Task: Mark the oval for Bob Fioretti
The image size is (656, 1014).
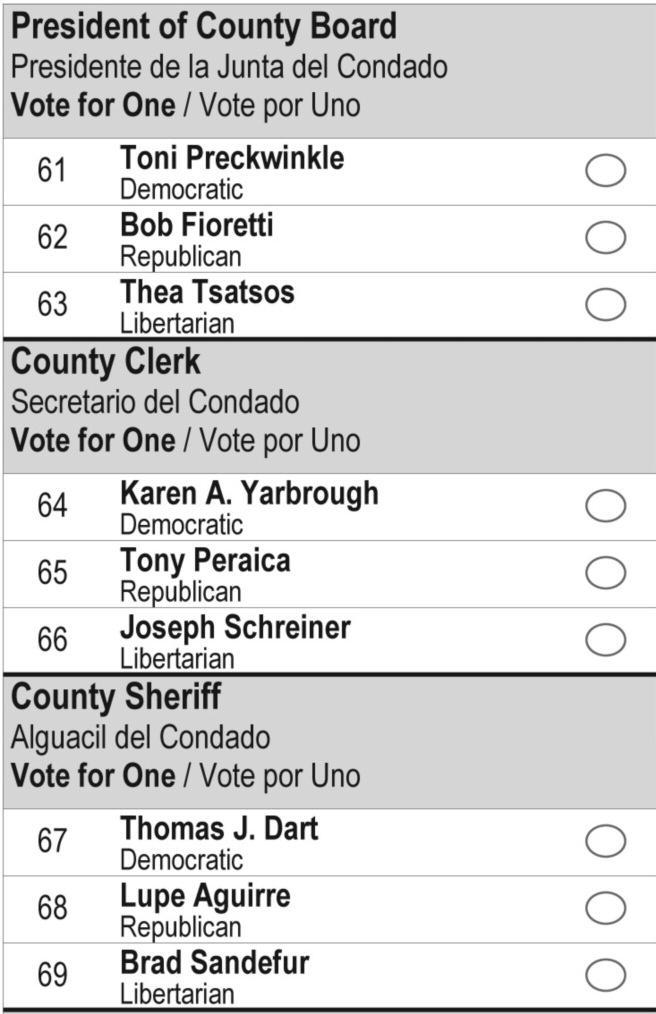Action: pyautogui.click(x=605, y=238)
